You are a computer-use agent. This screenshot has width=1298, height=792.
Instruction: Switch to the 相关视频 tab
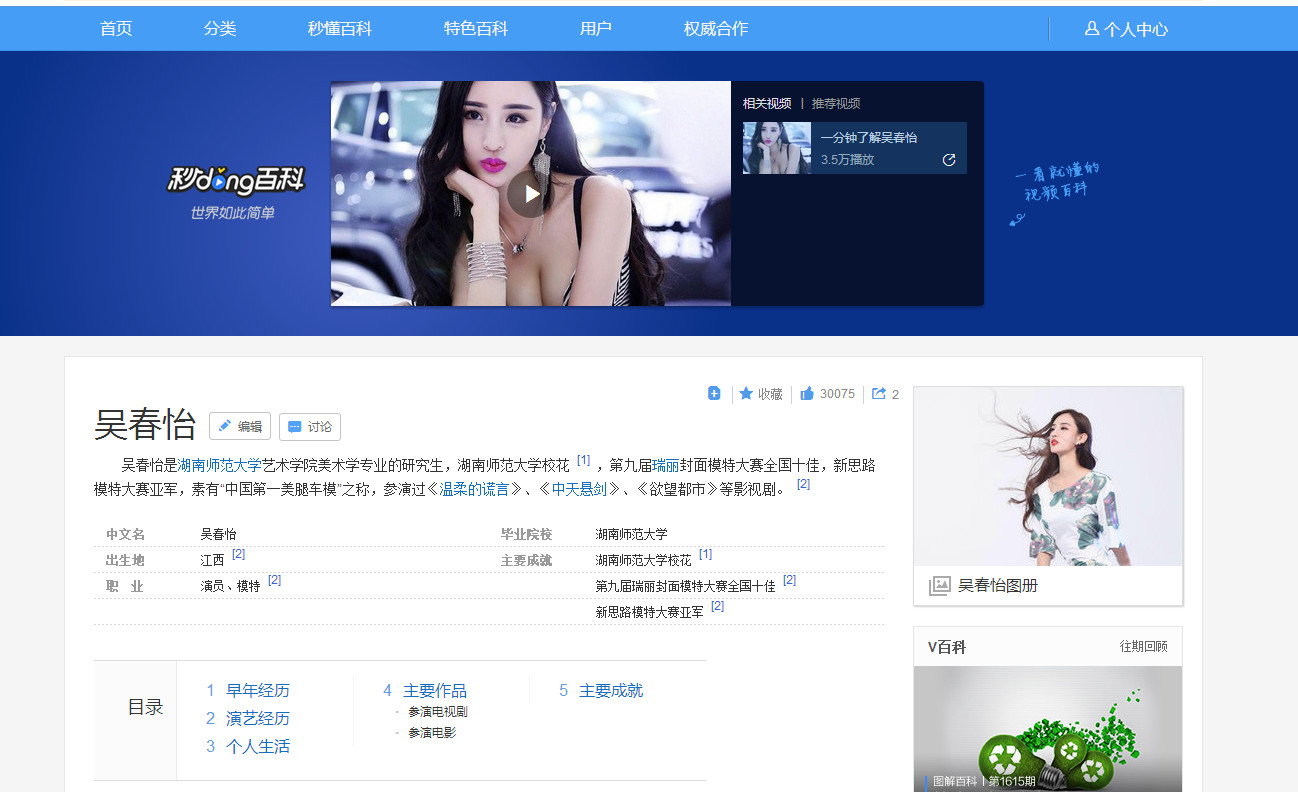[765, 103]
